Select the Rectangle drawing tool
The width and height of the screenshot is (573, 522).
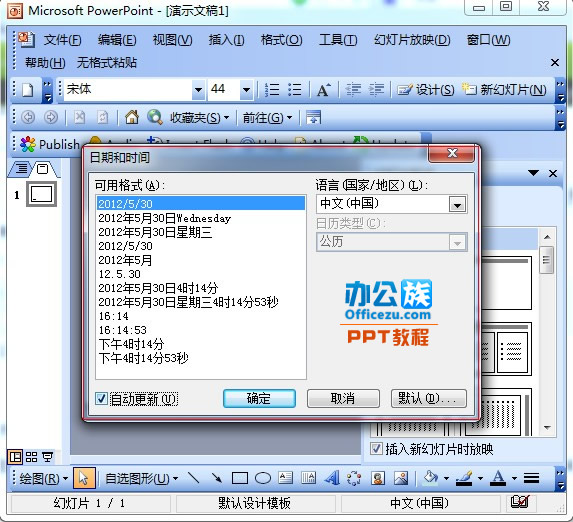tap(240, 478)
